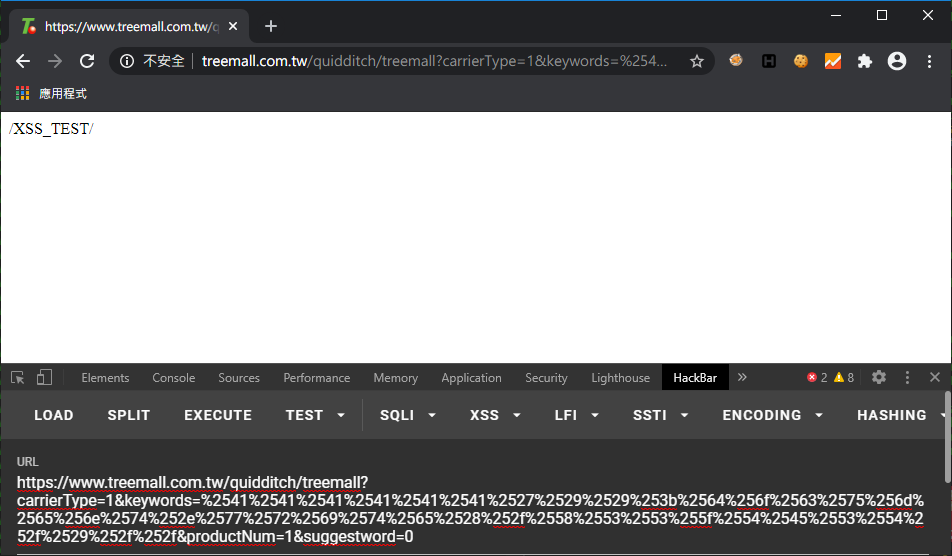The image size is (952, 556).
Task: View site info for not-secure connection
Action: [x=127, y=61]
